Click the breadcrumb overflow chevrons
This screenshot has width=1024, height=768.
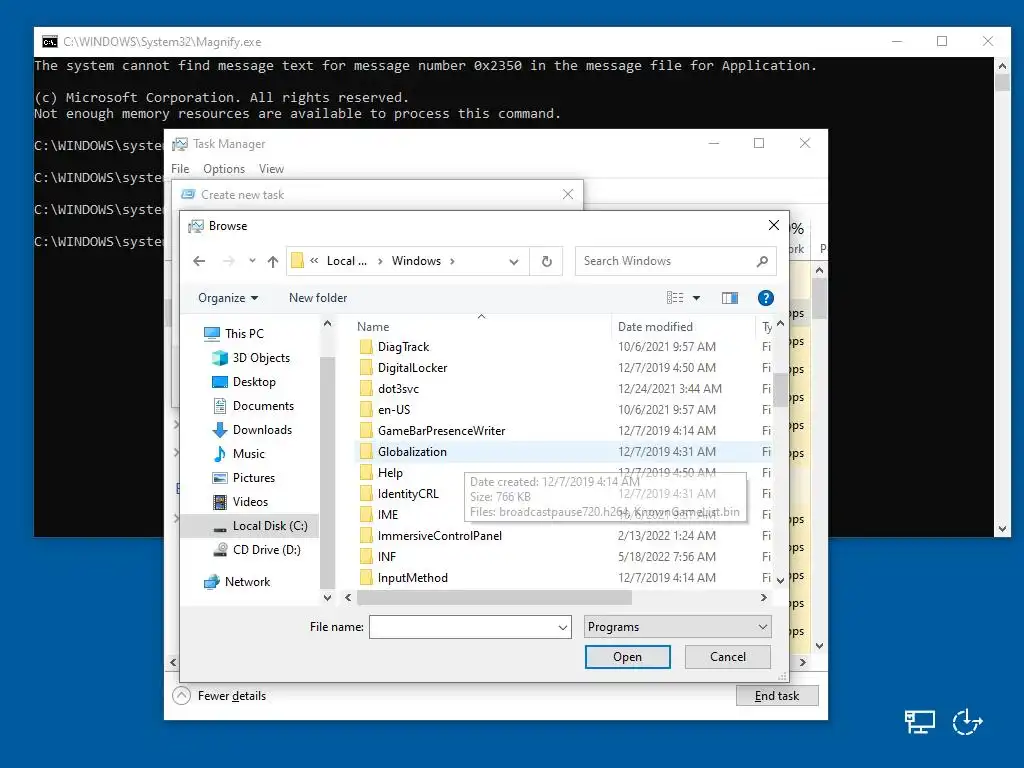[314, 261]
